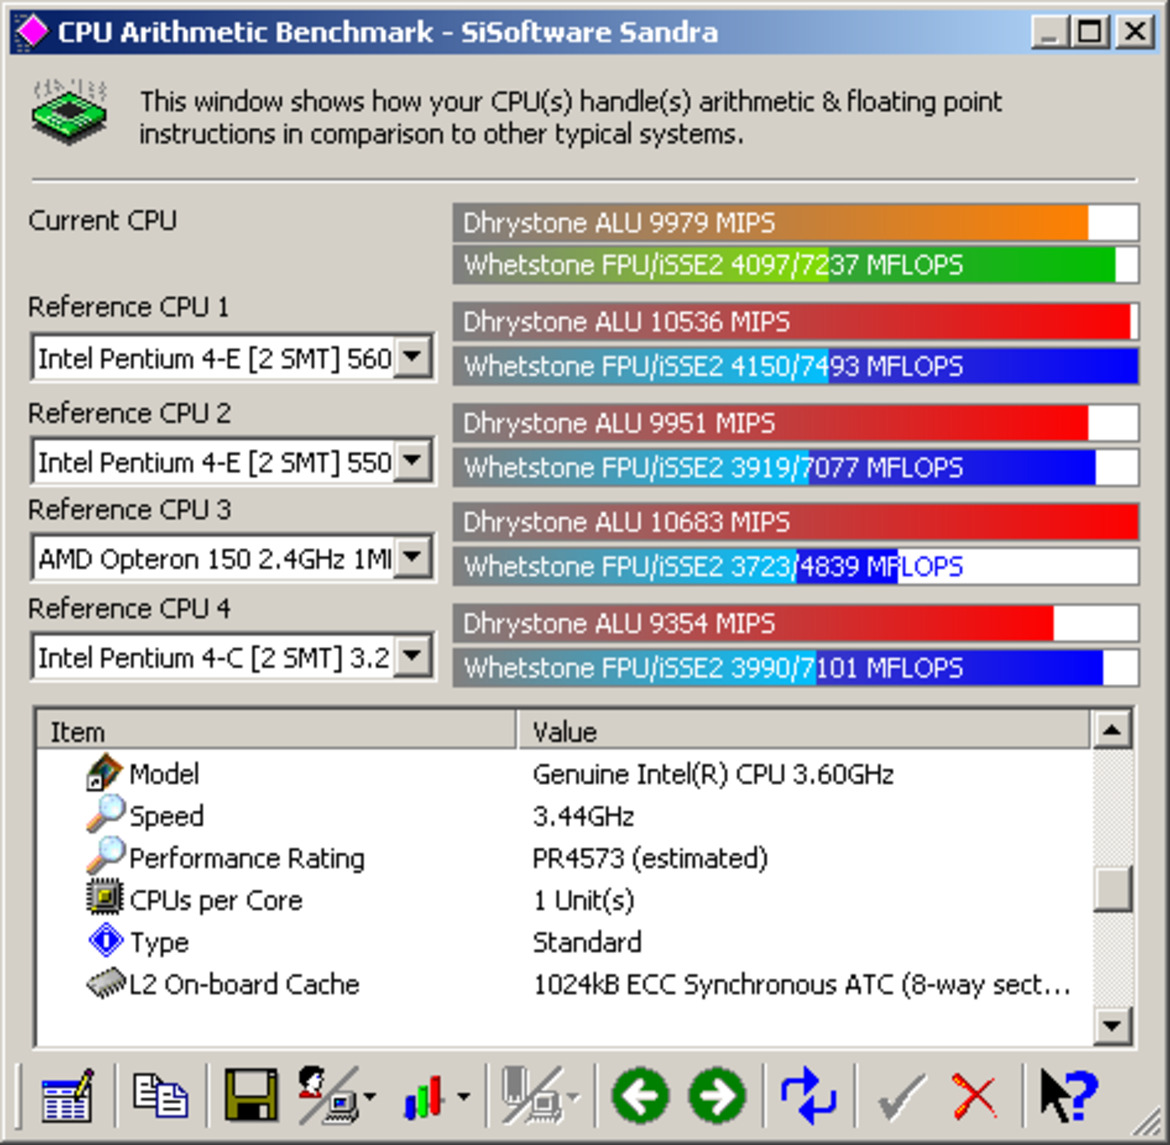The width and height of the screenshot is (1170, 1145).
Task: Go back with the green left arrow
Action: [x=639, y=1096]
